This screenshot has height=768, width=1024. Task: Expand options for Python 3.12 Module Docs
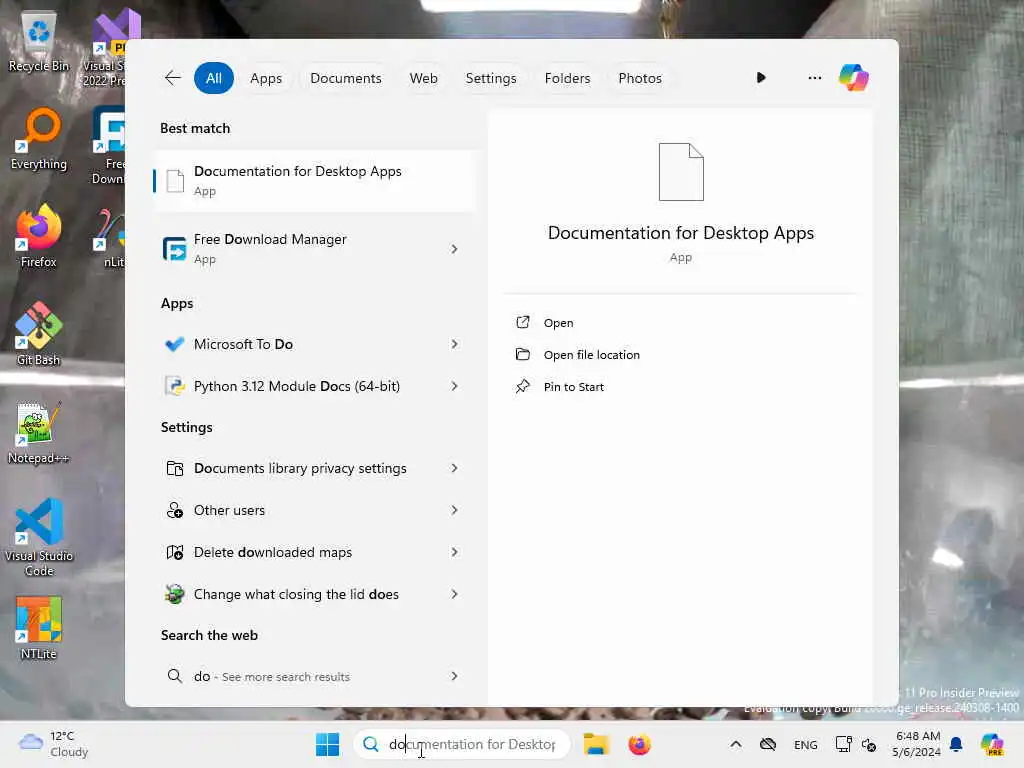point(454,386)
